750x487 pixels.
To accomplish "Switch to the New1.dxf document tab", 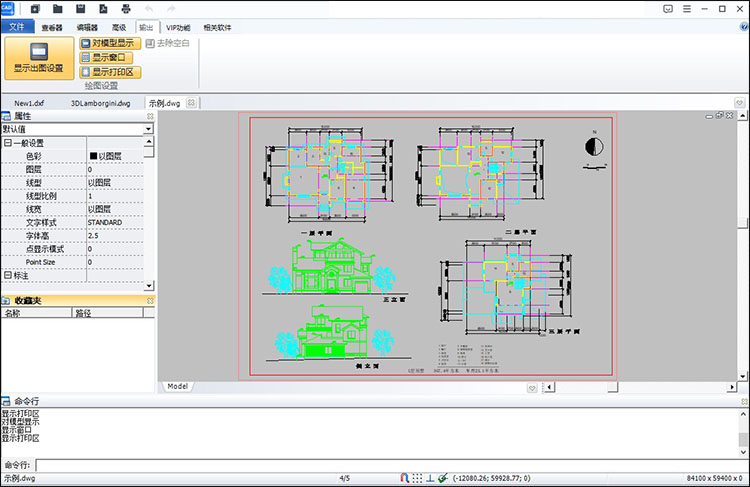I will 29,103.
